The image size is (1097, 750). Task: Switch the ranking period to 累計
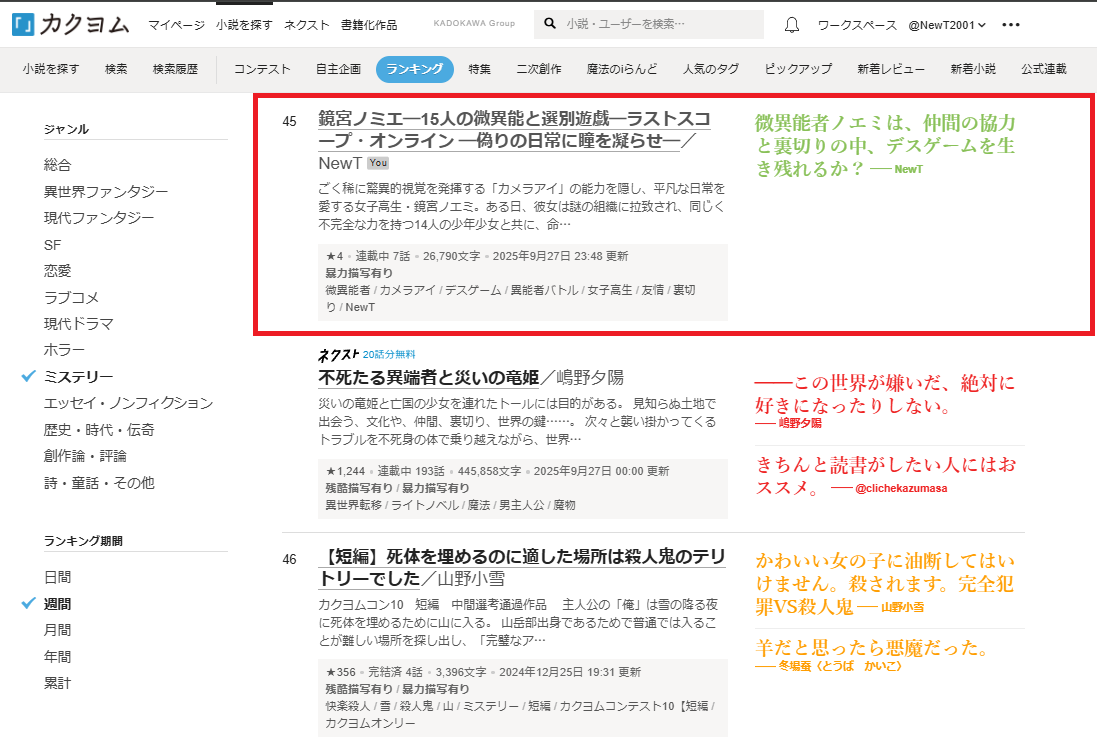57,683
